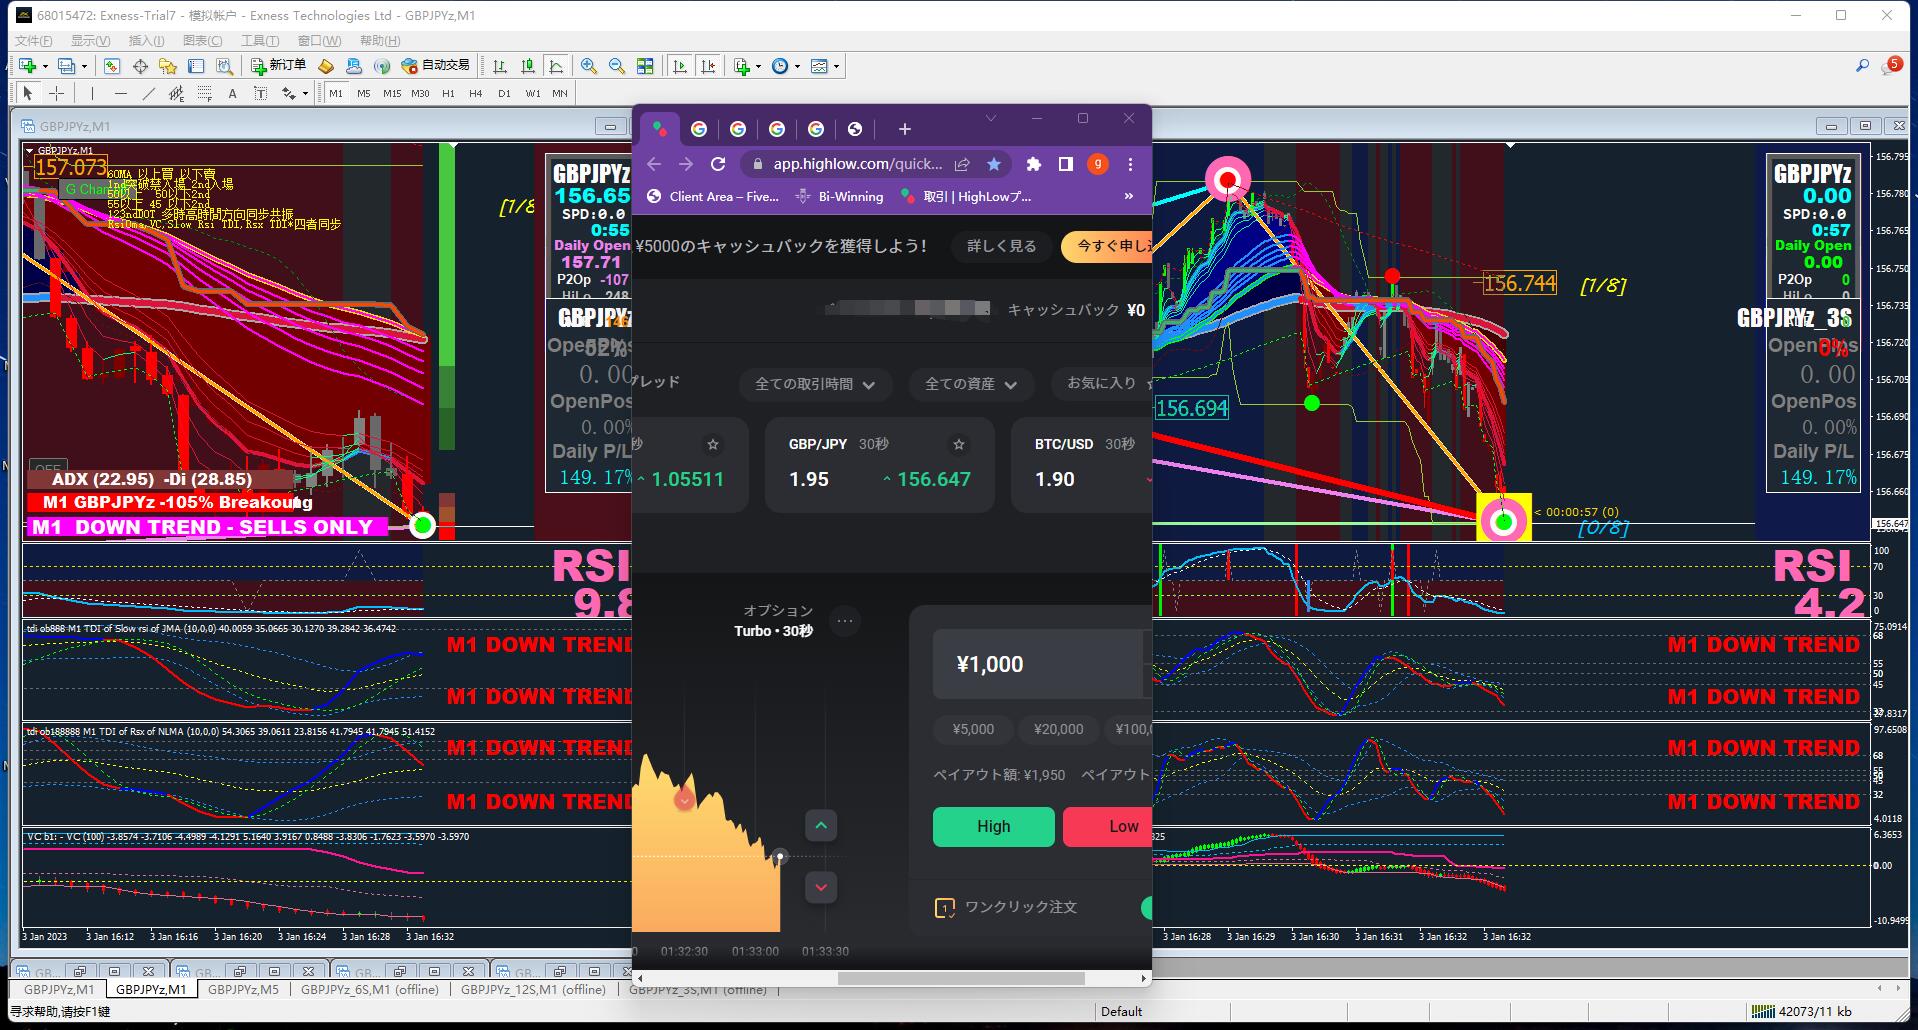Open Navigator folder-star icon in MetaTrader

coord(168,66)
